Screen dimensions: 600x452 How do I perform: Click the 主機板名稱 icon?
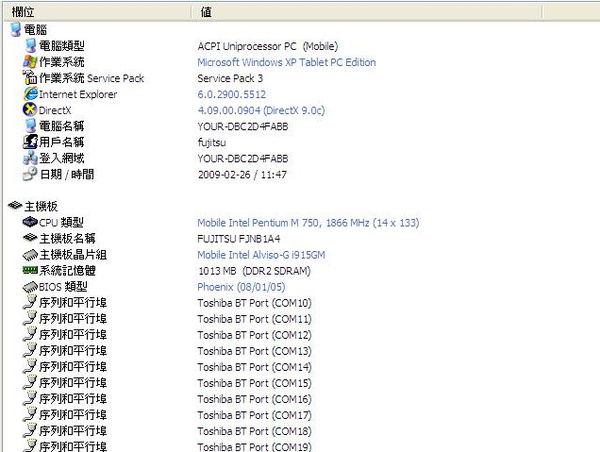click(30, 238)
